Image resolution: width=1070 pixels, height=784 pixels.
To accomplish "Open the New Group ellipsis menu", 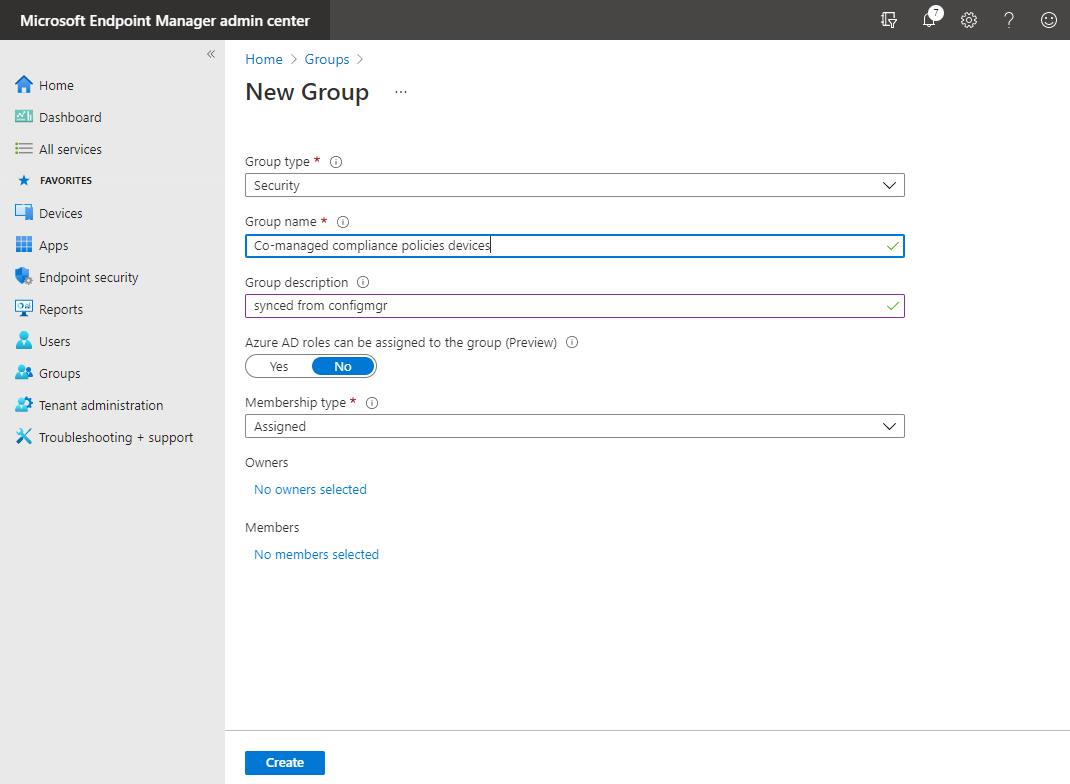I will [x=401, y=92].
